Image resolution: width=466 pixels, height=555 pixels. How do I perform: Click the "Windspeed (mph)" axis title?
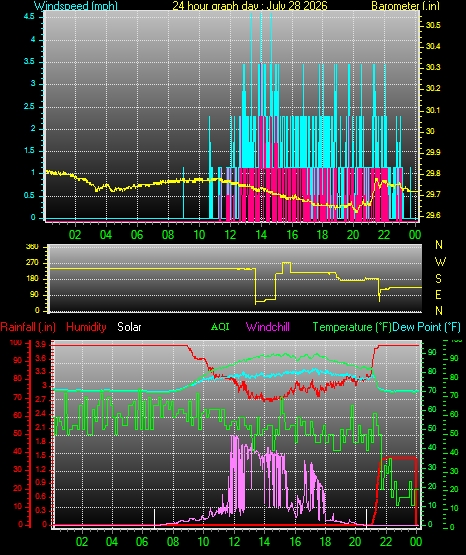click(76, 6)
